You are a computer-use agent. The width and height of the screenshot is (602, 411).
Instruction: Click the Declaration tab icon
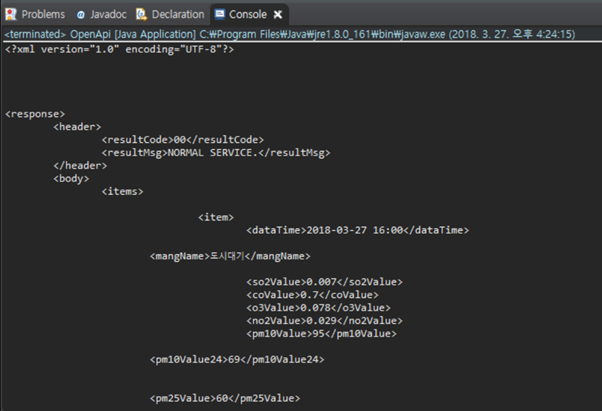(142, 15)
